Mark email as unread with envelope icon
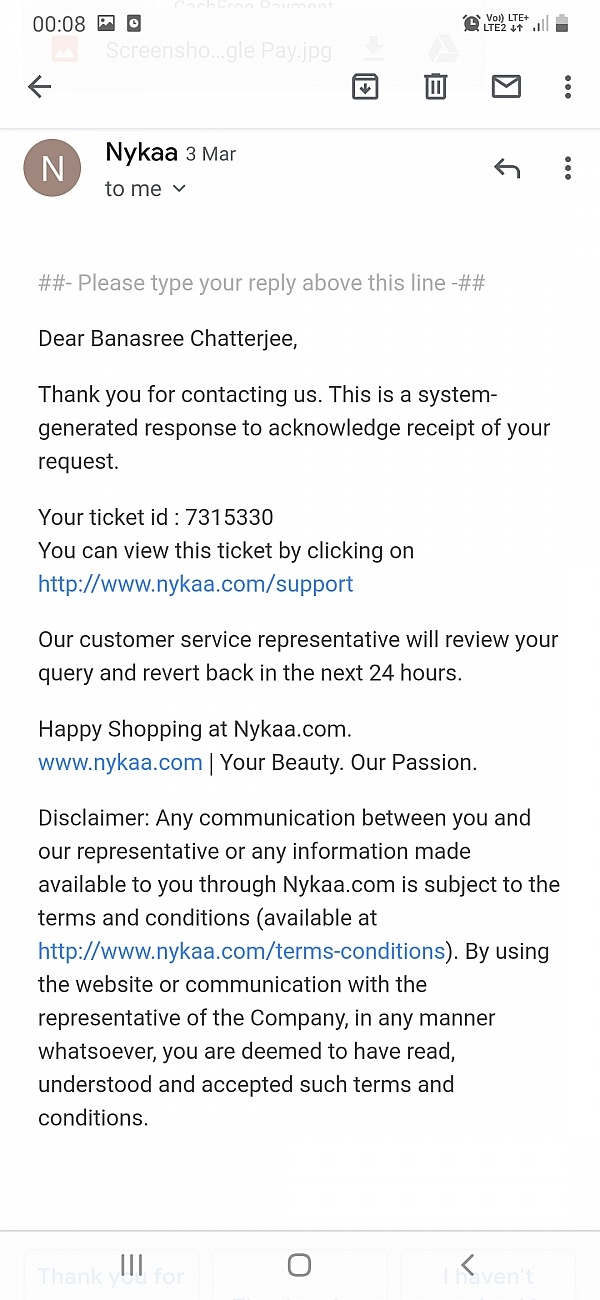600x1300 pixels. pos(506,87)
